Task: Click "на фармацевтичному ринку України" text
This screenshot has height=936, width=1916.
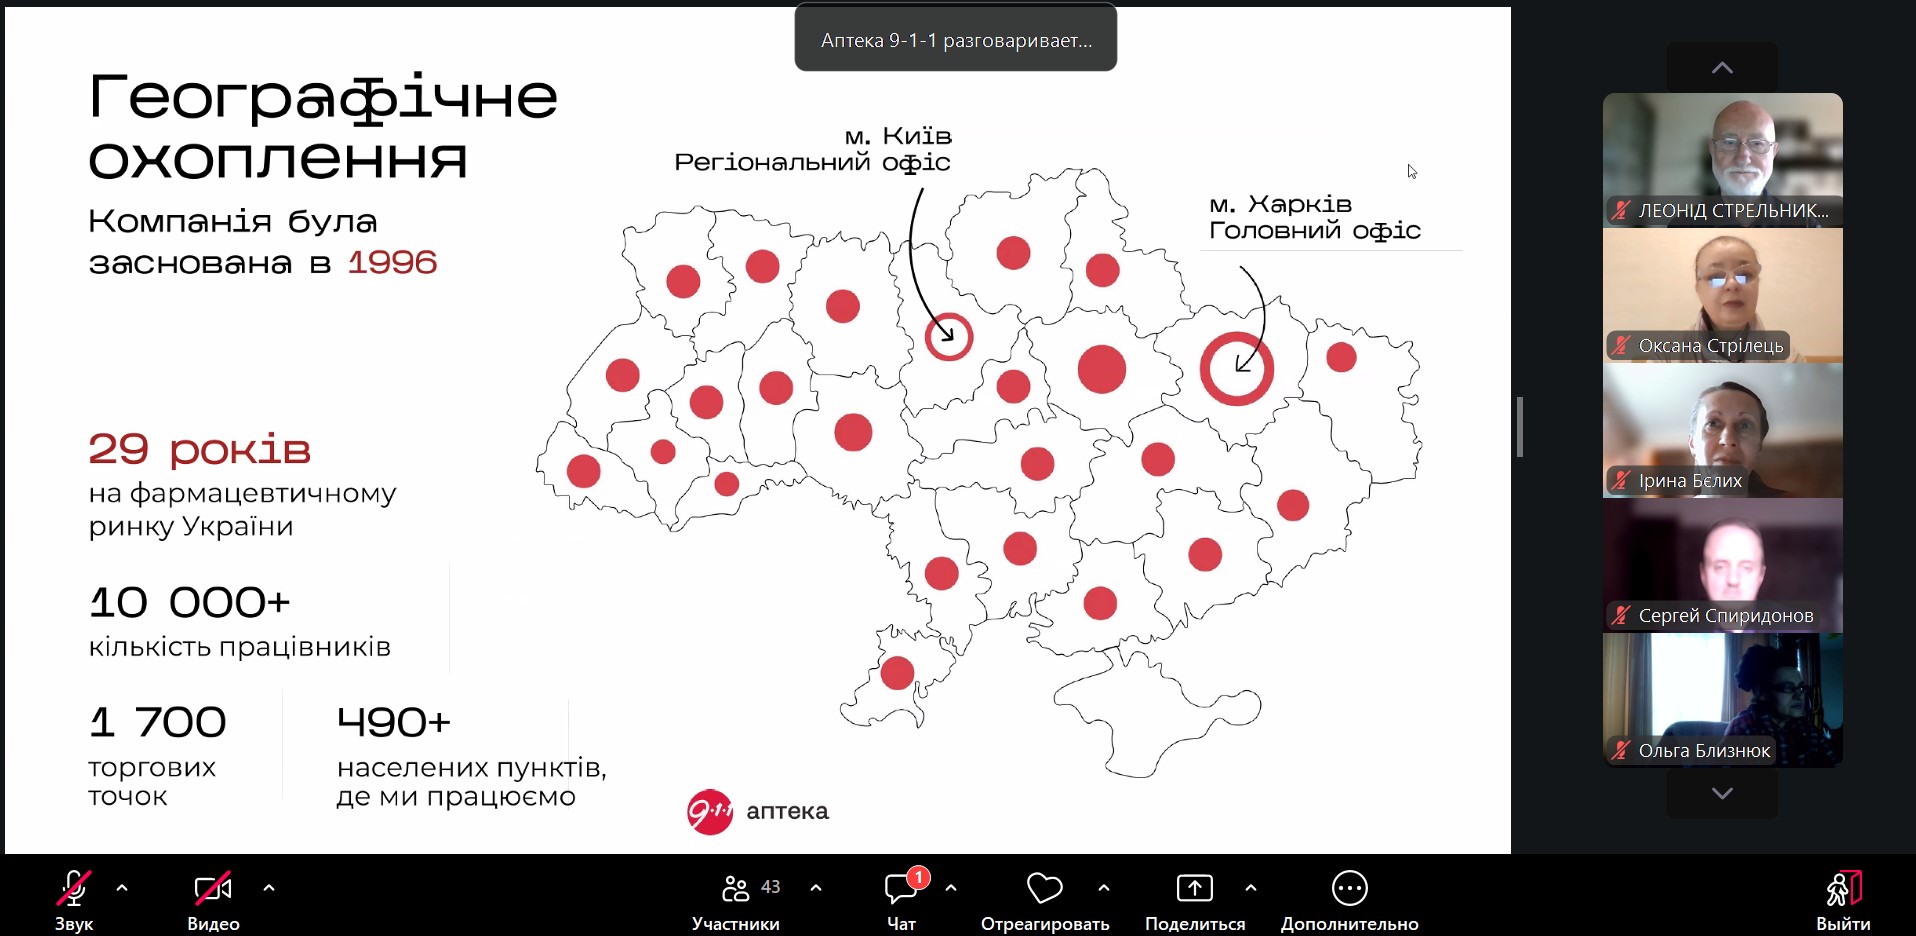Action: (243, 510)
